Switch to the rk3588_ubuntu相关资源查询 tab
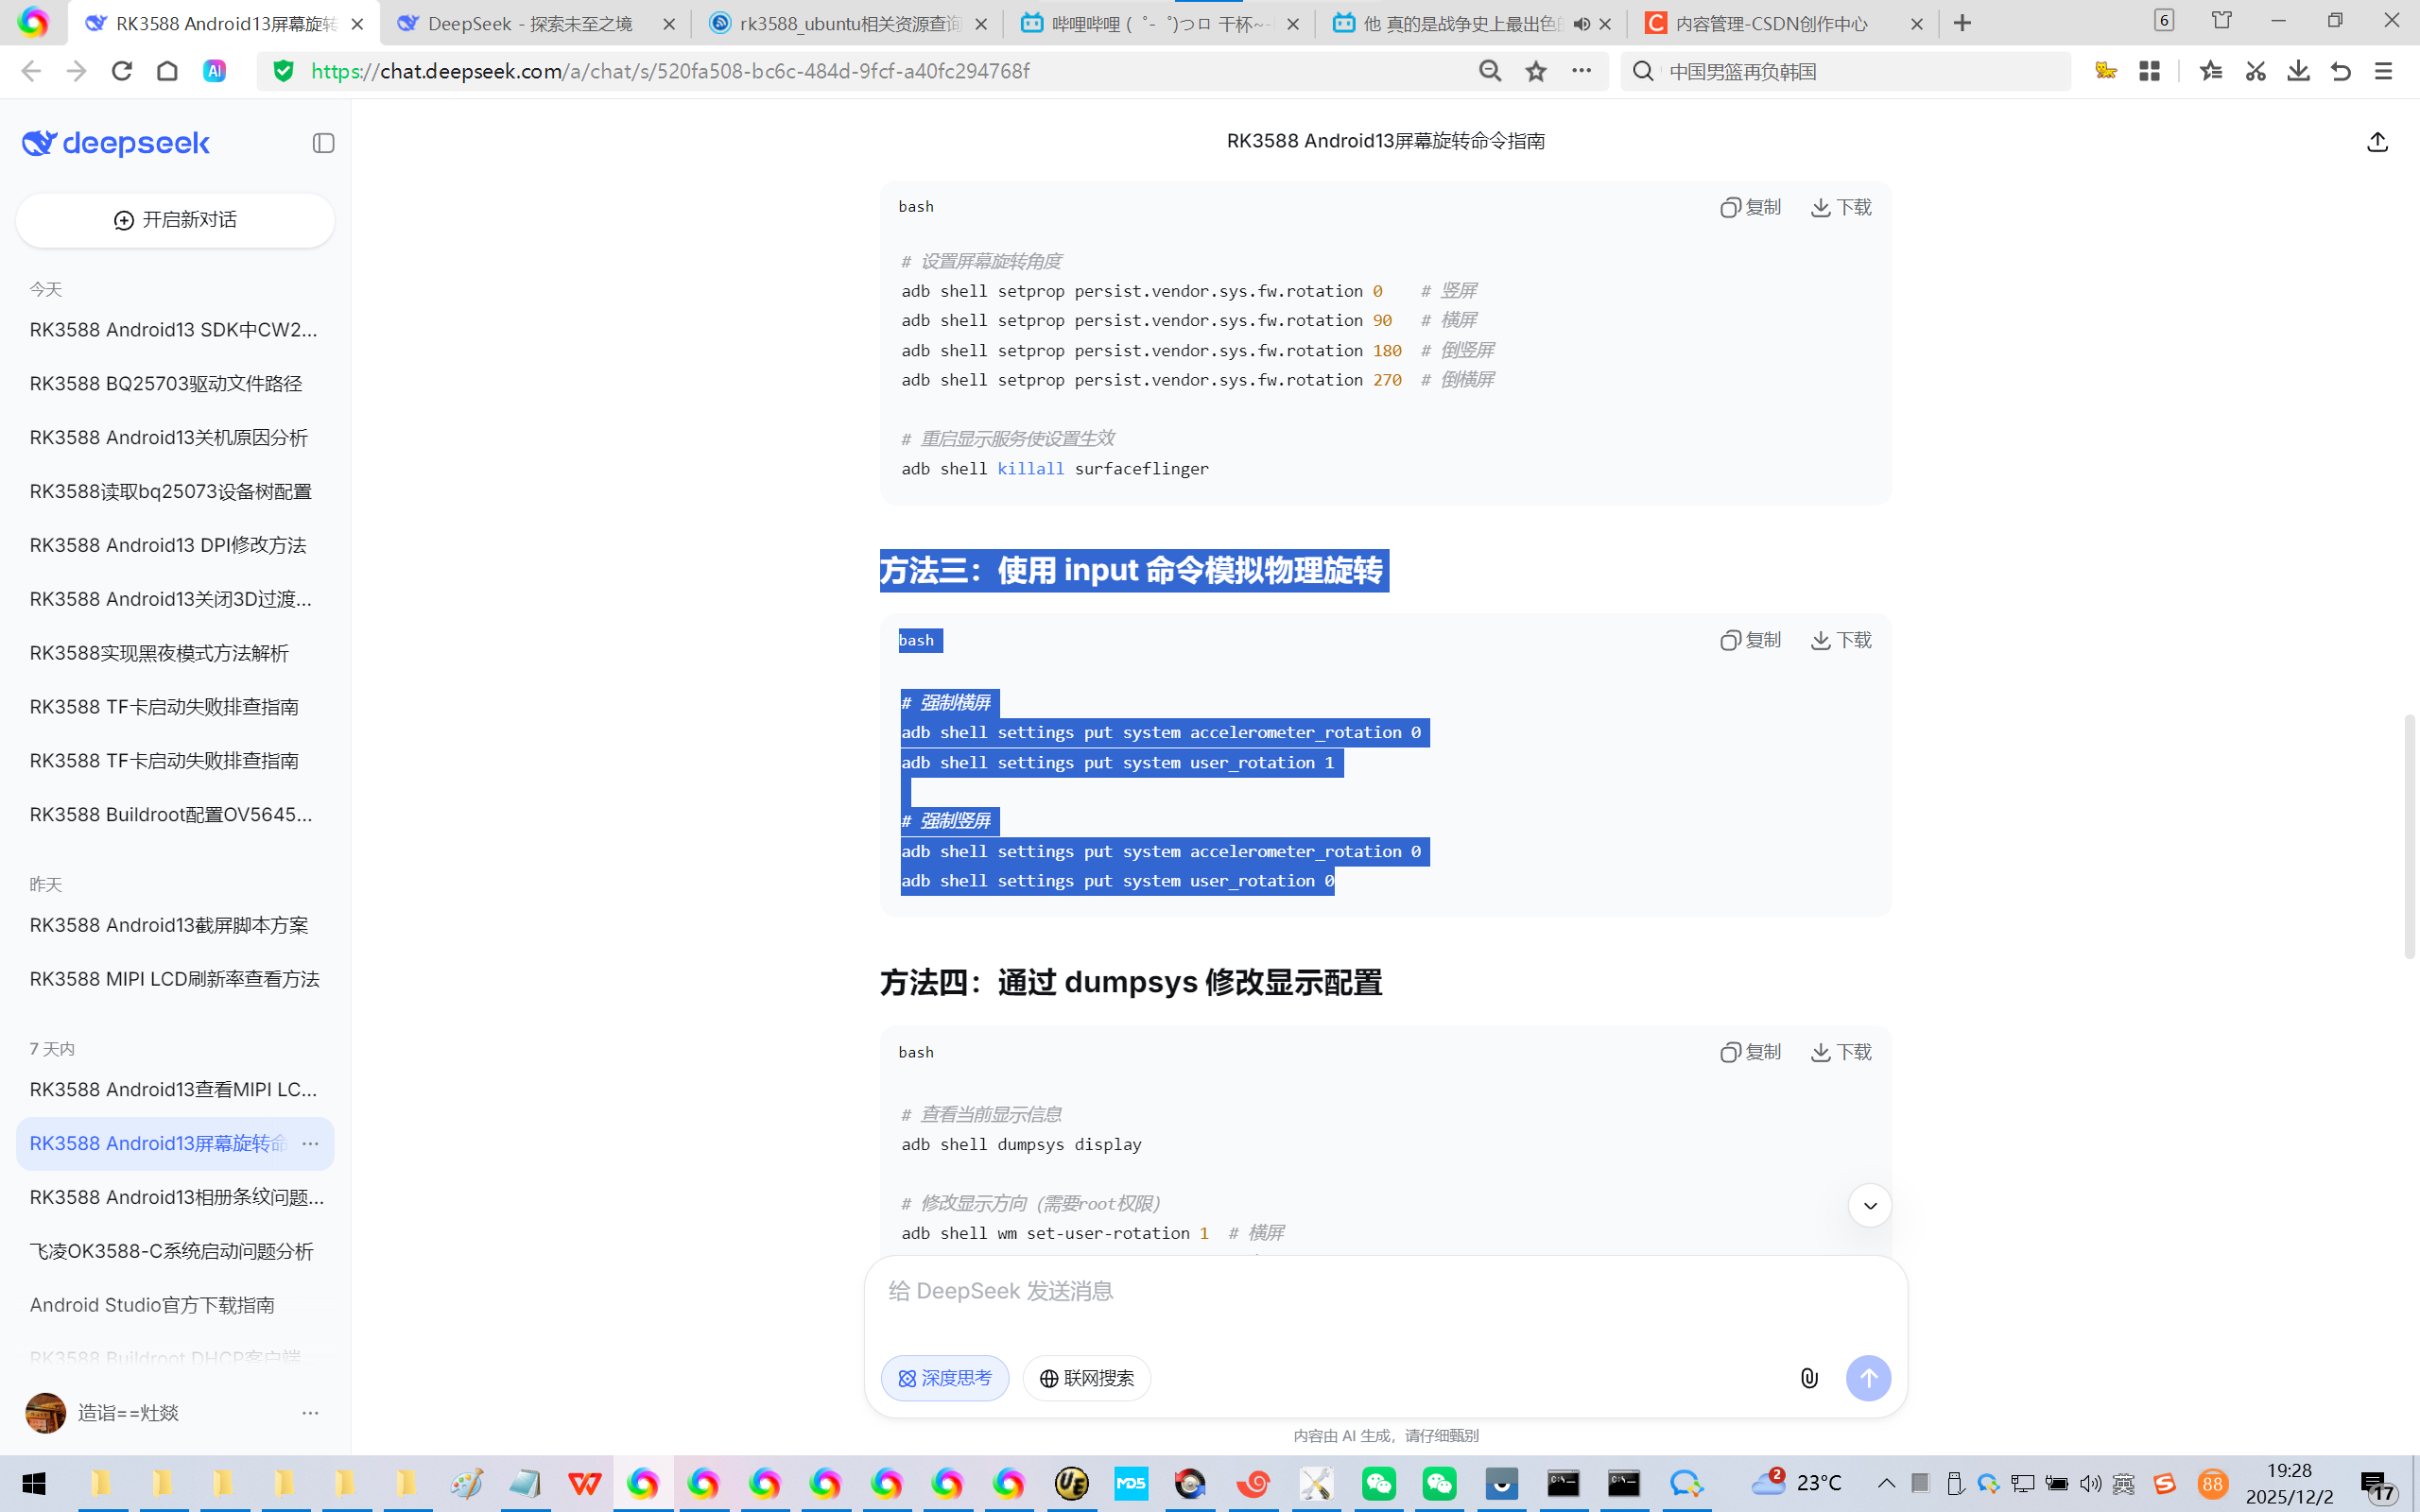The width and height of the screenshot is (2420, 1512). 849,24
